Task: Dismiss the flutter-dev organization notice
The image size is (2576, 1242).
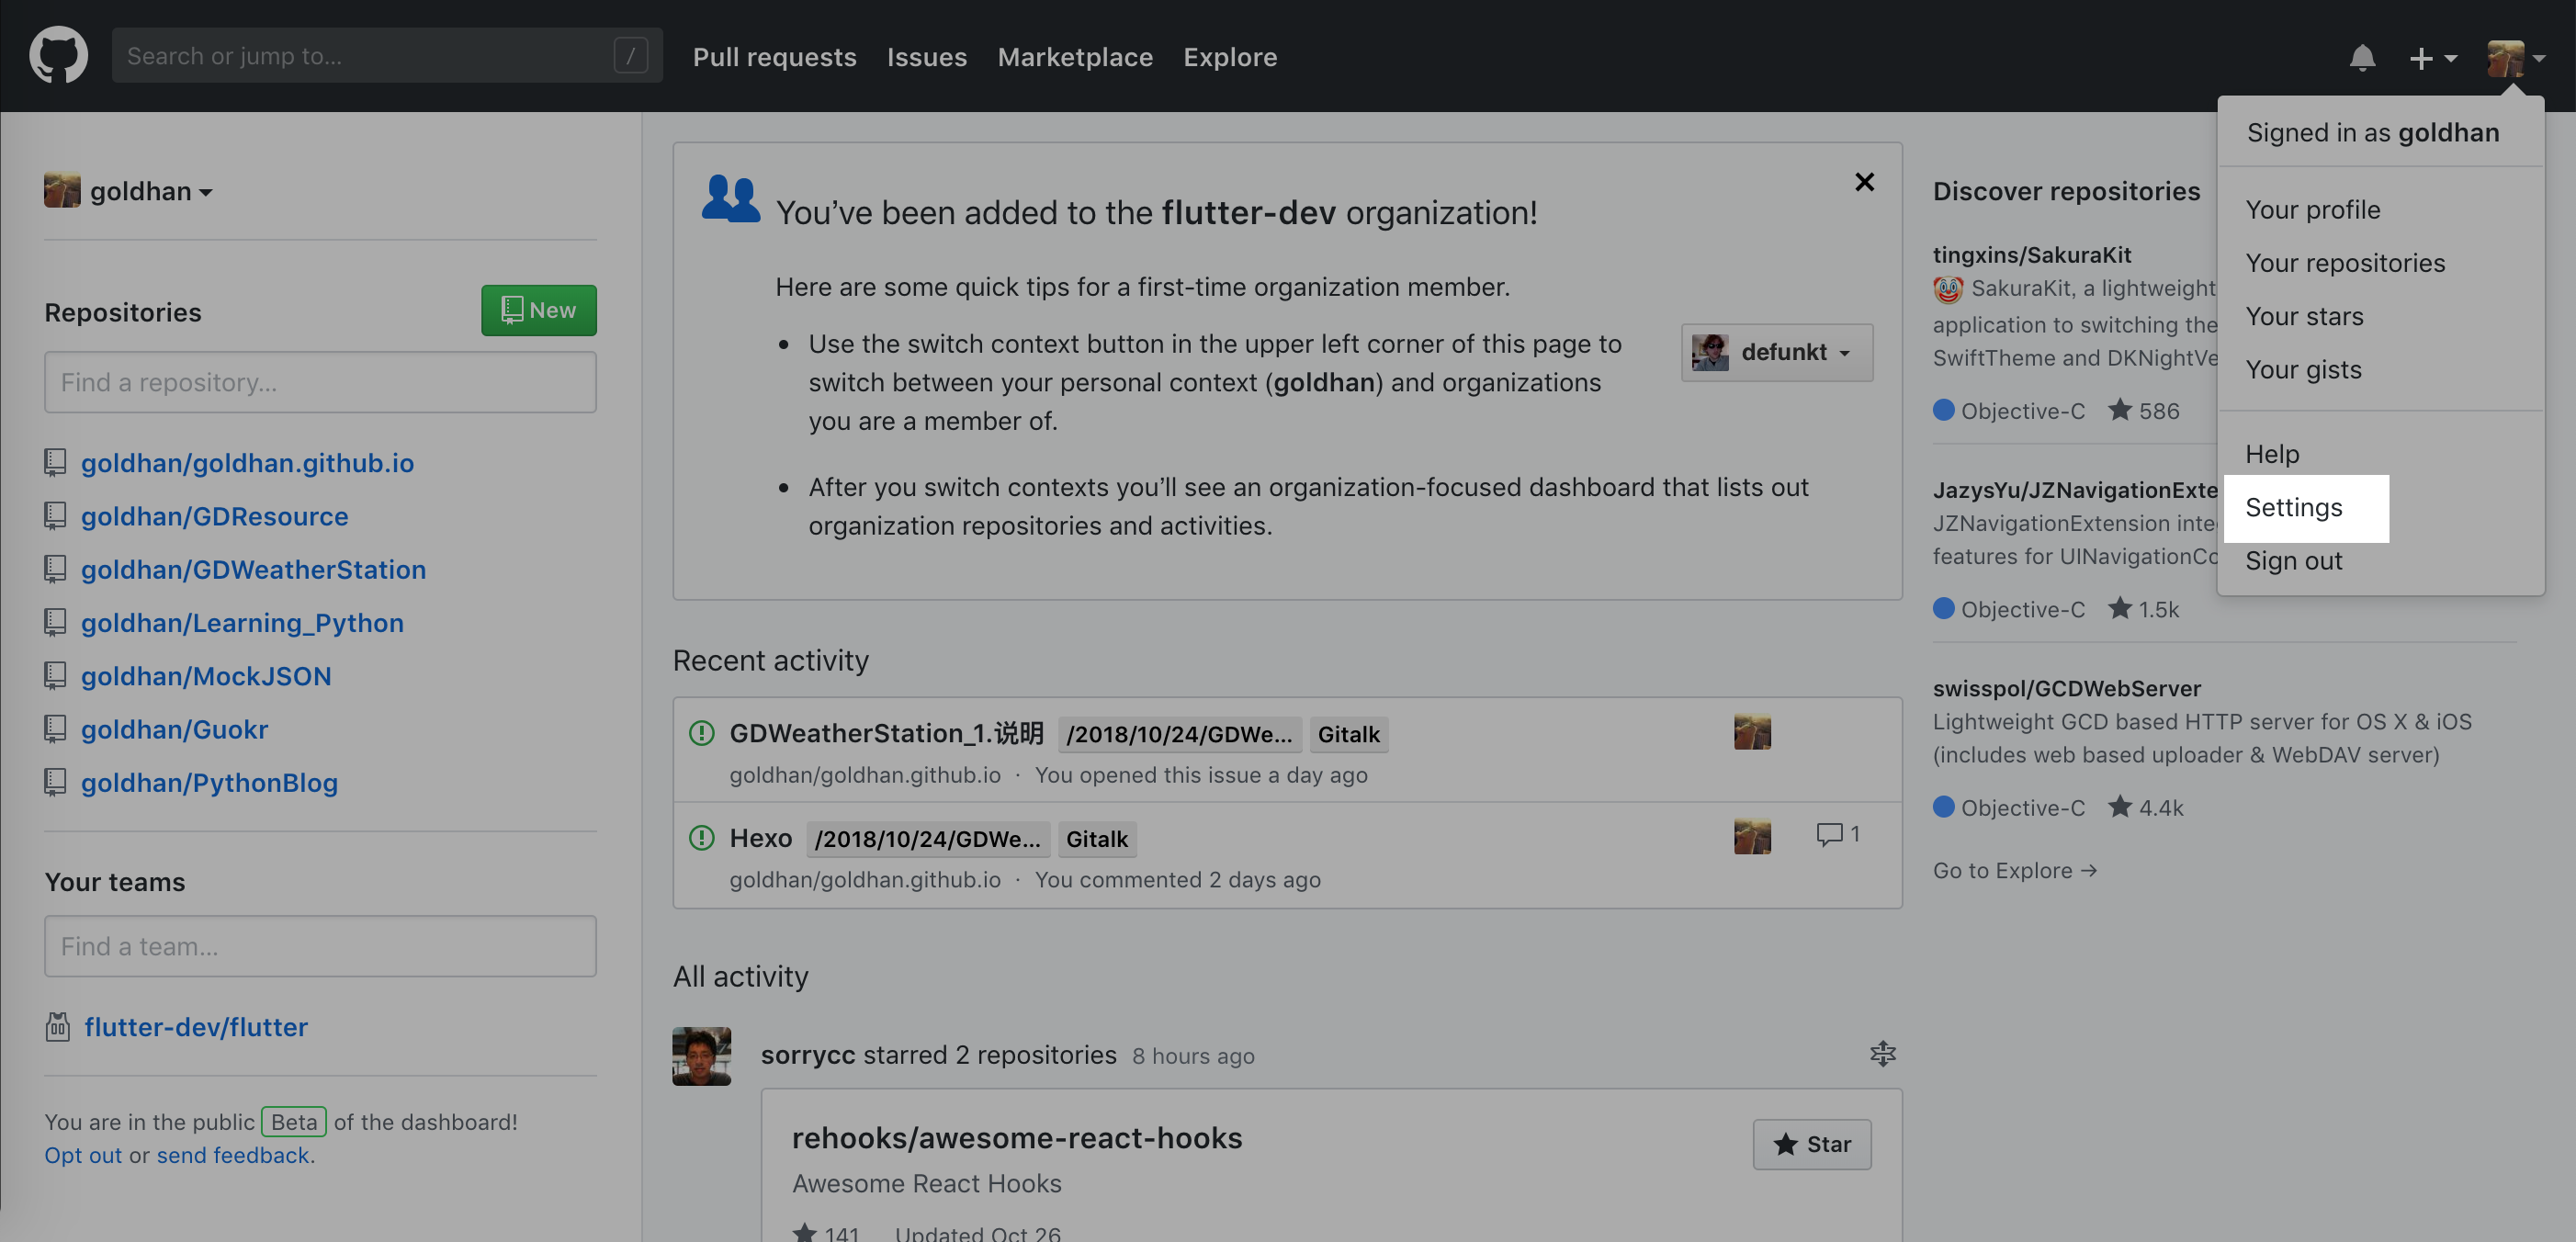Action: coord(1864,182)
